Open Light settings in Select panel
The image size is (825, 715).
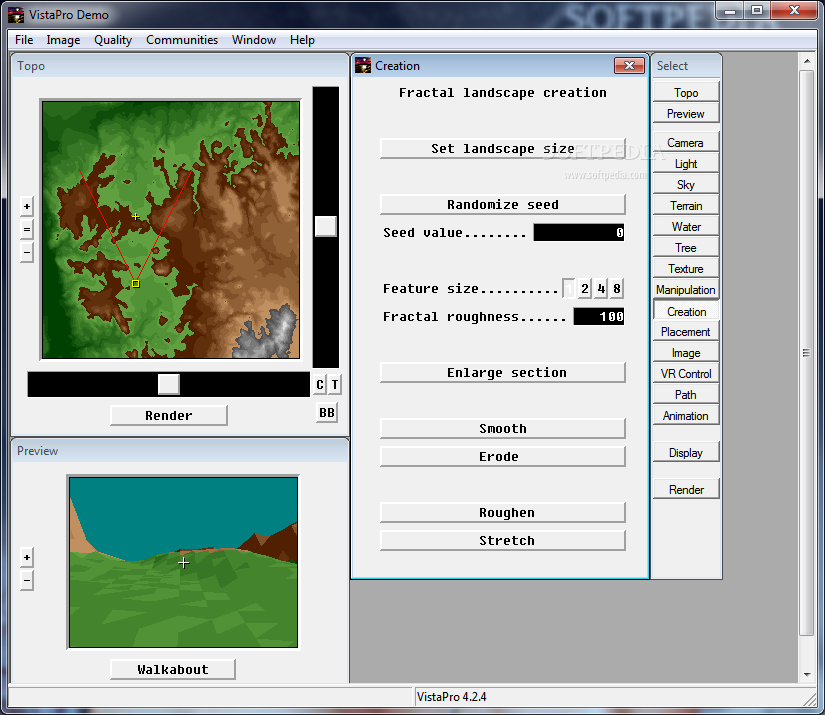(686, 164)
